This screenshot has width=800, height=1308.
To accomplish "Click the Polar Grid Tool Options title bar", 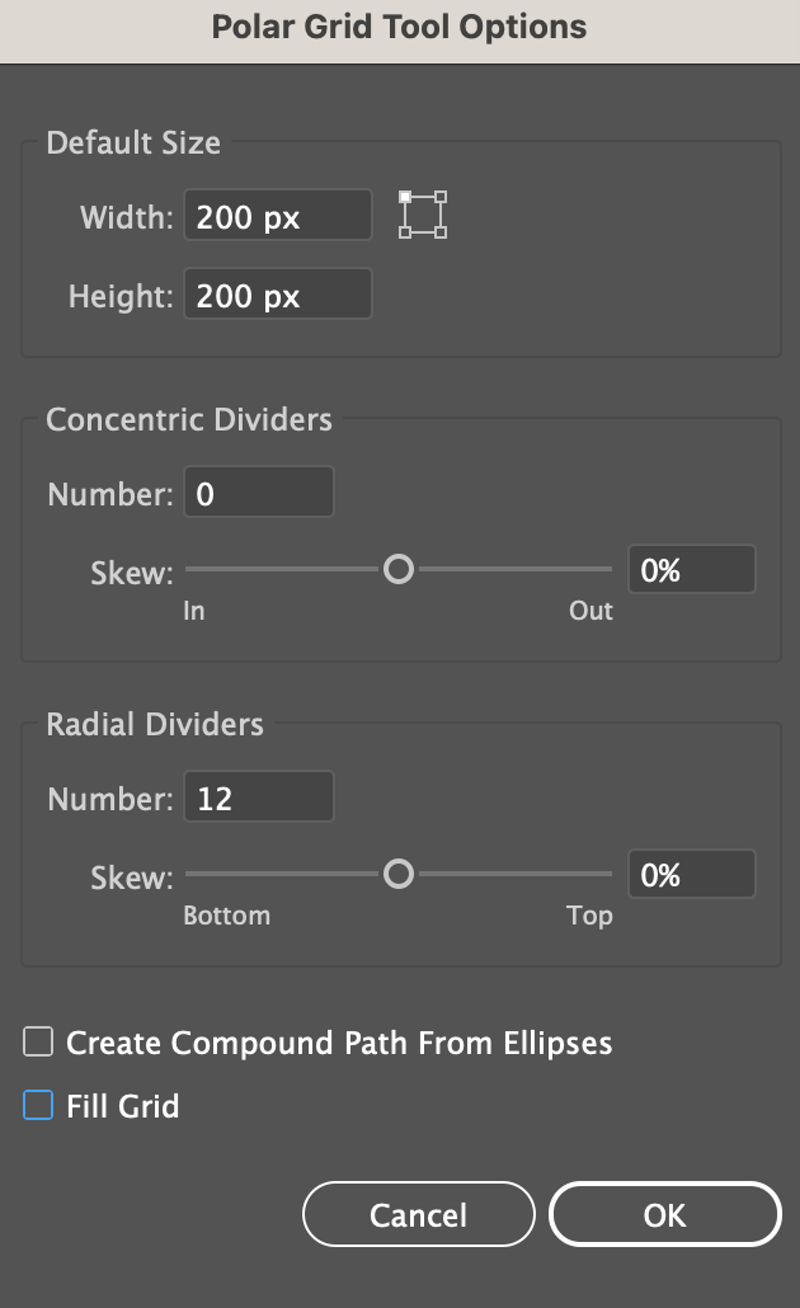I will pyautogui.click(x=400, y=27).
